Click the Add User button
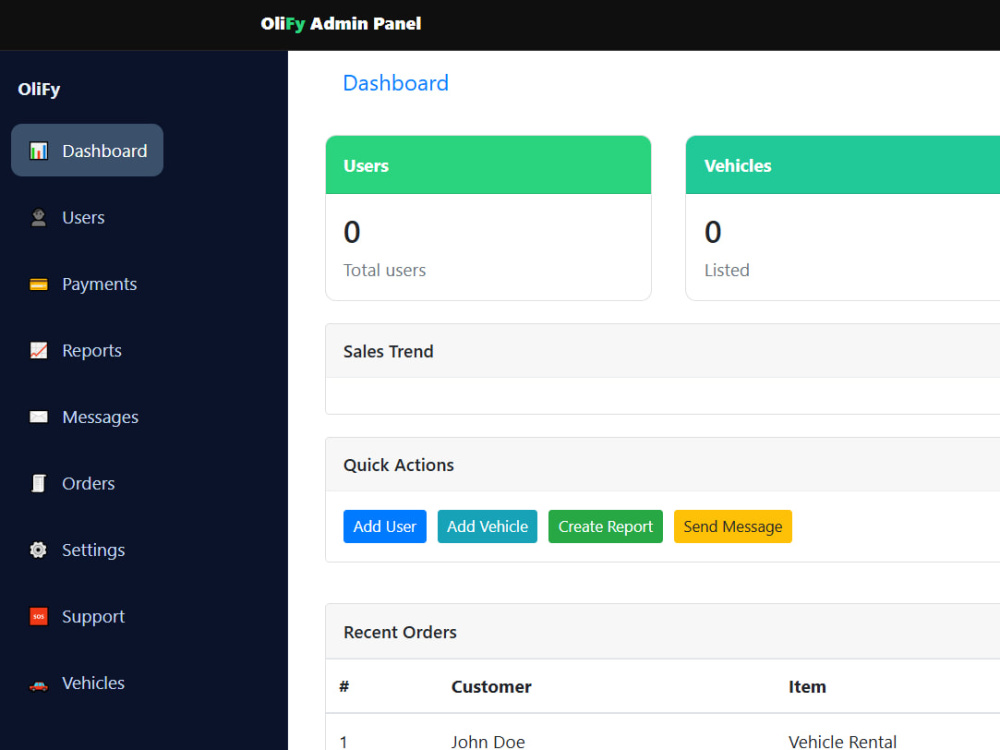Image resolution: width=1000 pixels, height=750 pixels. [x=384, y=526]
